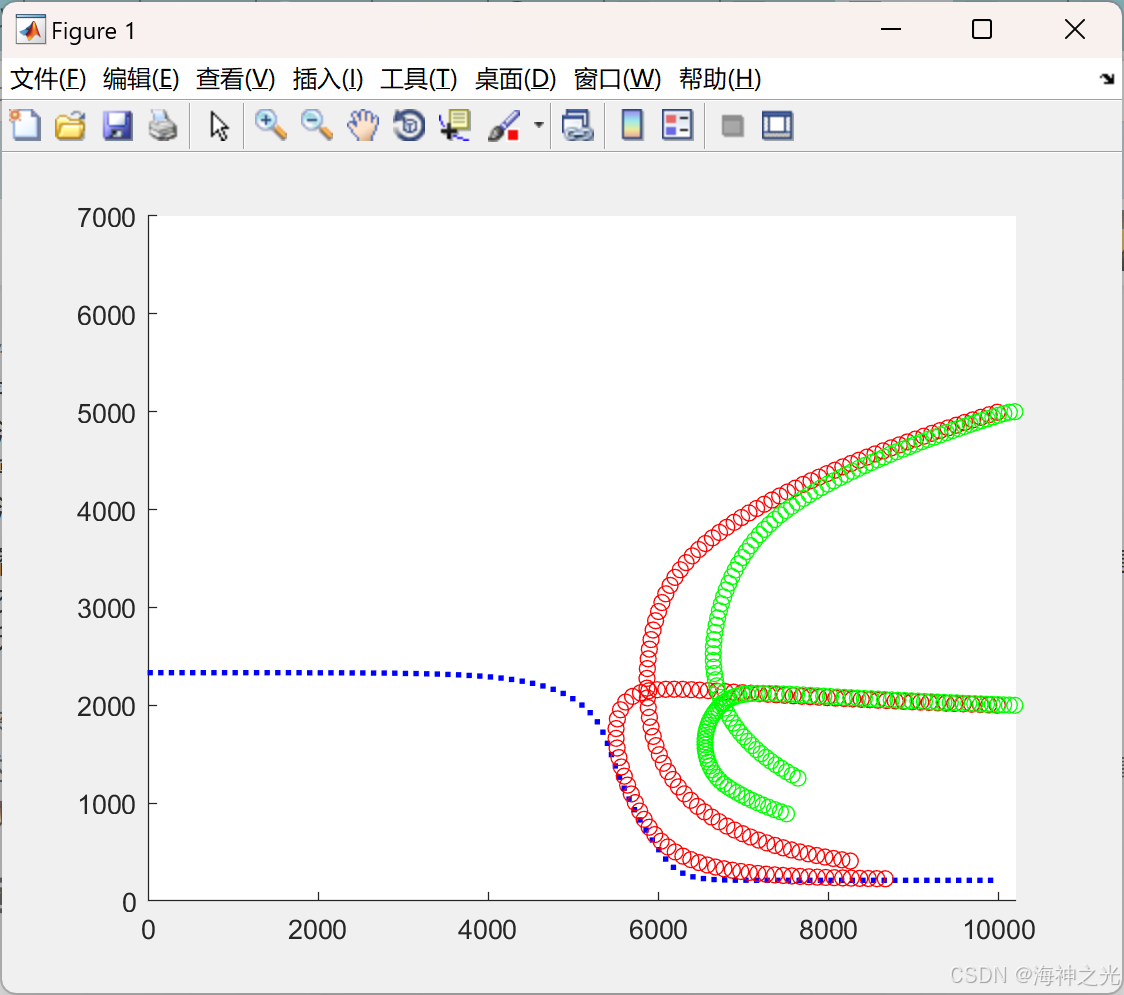
Task: Minimize the Figure 1 window
Action: [891, 29]
